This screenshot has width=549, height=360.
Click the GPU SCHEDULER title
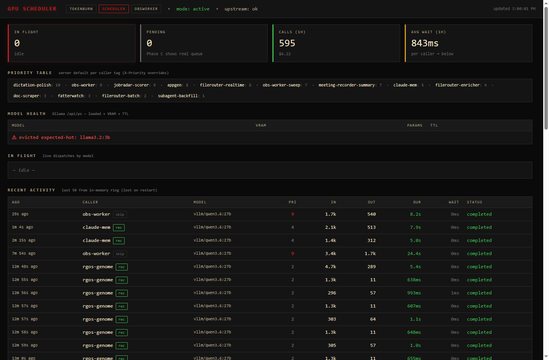[x=32, y=9]
